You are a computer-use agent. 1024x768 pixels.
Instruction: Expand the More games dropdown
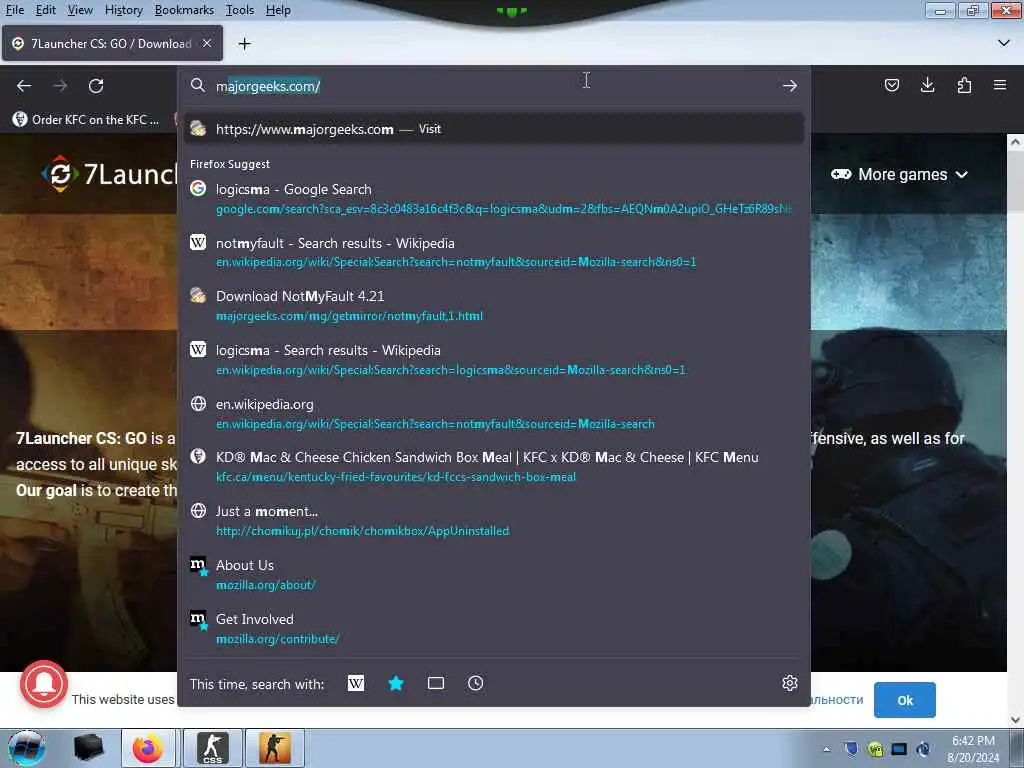tap(899, 174)
